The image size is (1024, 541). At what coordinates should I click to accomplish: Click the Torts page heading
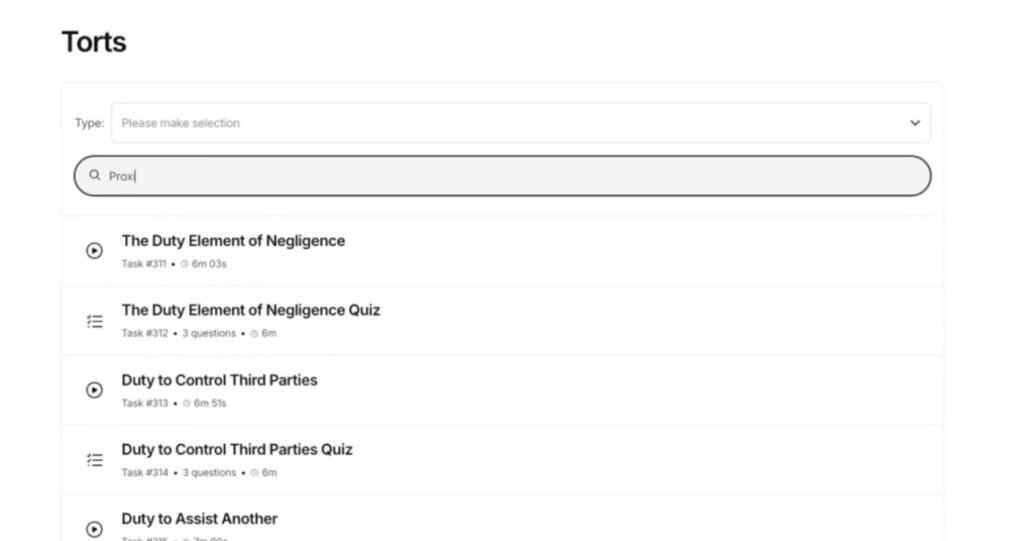[94, 42]
